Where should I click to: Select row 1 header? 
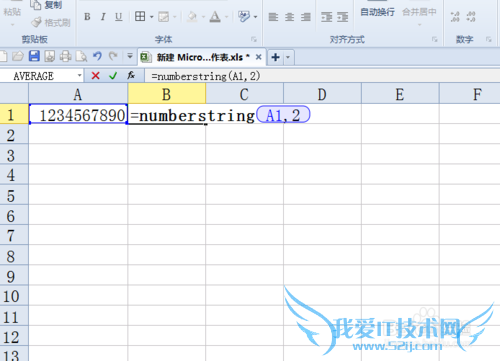click(14, 115)
